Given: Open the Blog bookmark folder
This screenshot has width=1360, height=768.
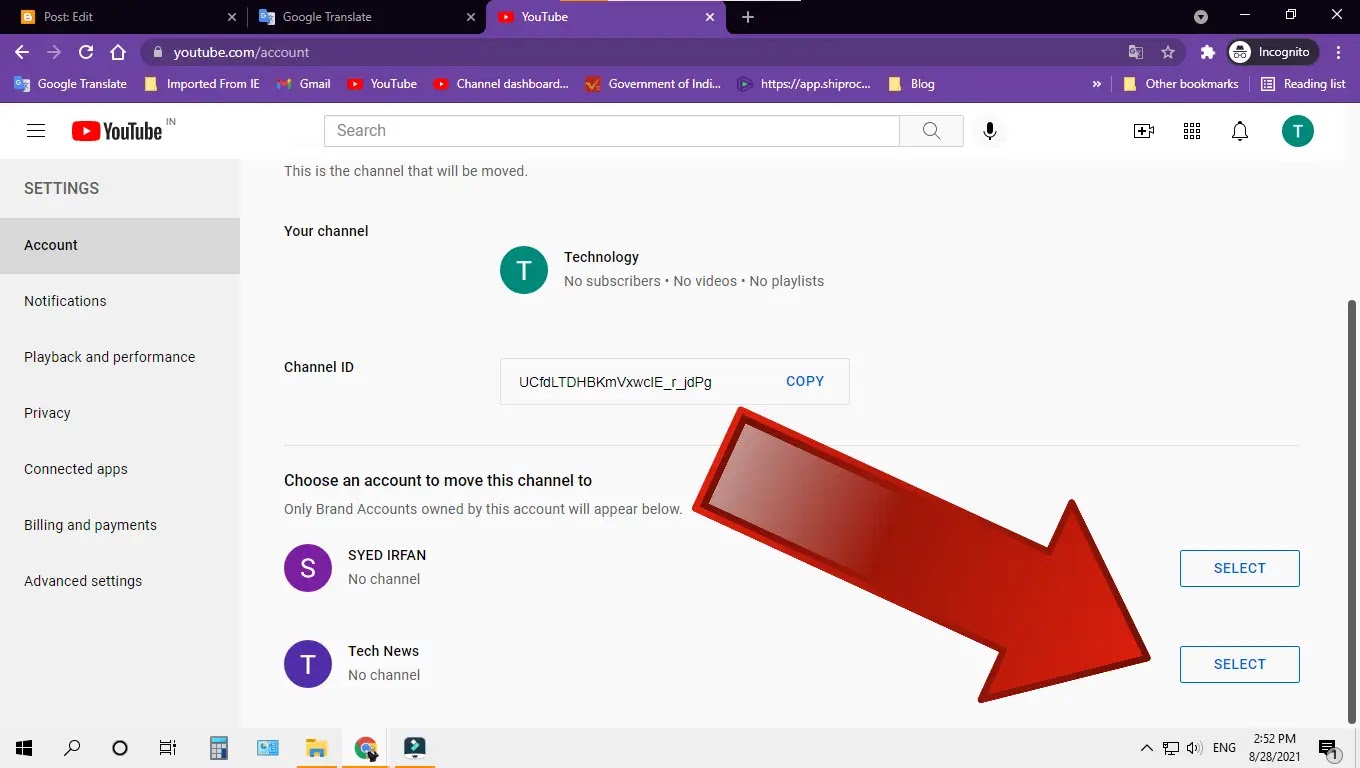Looking at the screenshot, I should coord(911,84).
